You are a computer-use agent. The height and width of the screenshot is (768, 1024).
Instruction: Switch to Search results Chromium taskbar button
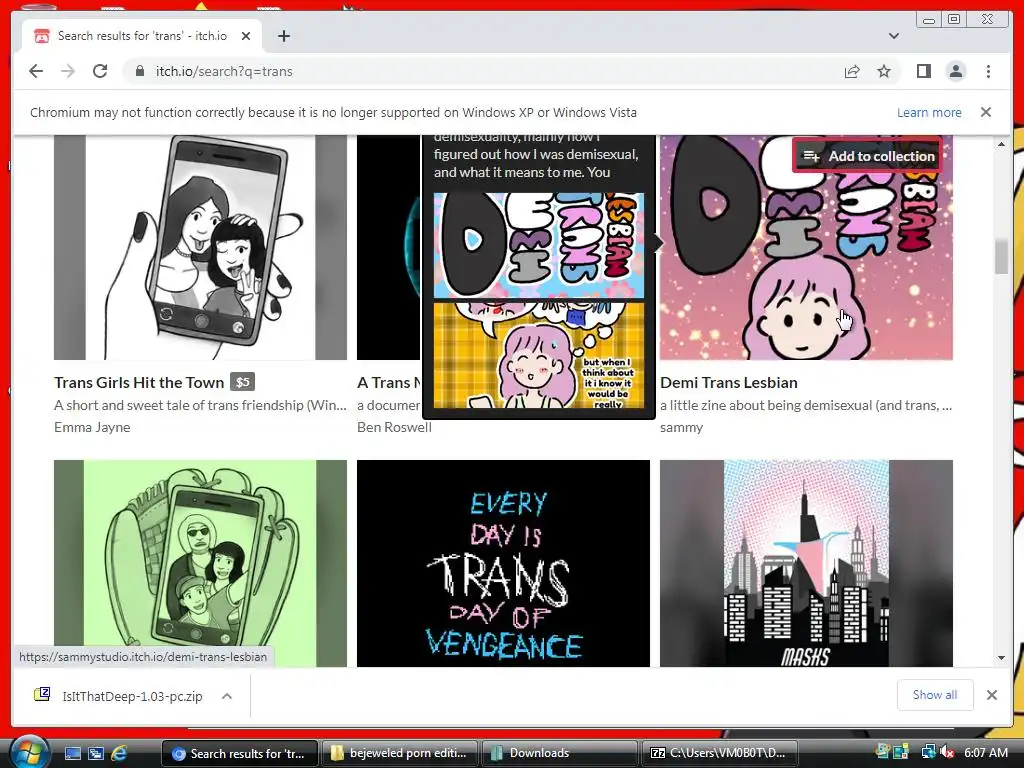(x=239, y=753)
